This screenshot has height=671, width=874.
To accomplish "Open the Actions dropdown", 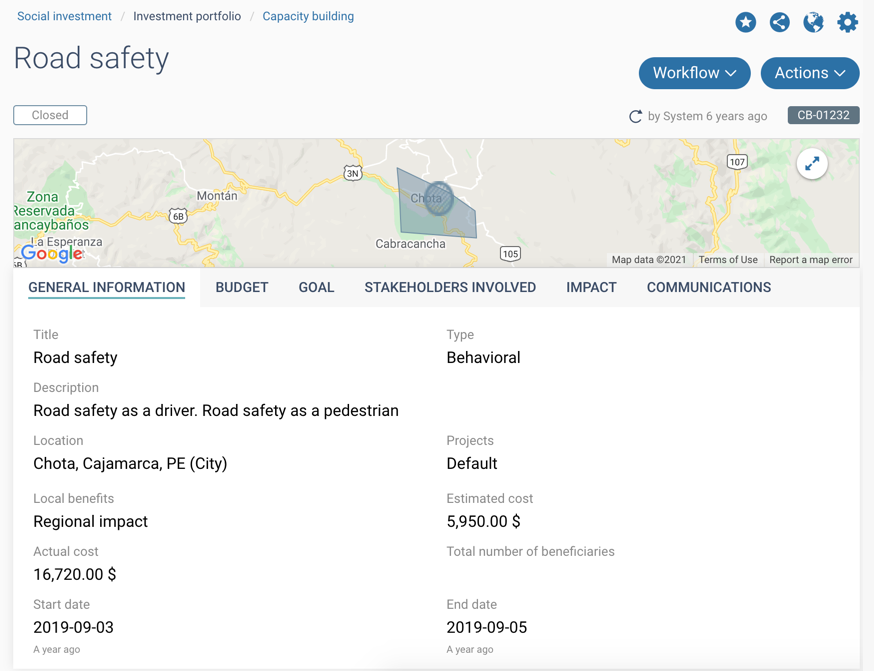I will 809,73.
